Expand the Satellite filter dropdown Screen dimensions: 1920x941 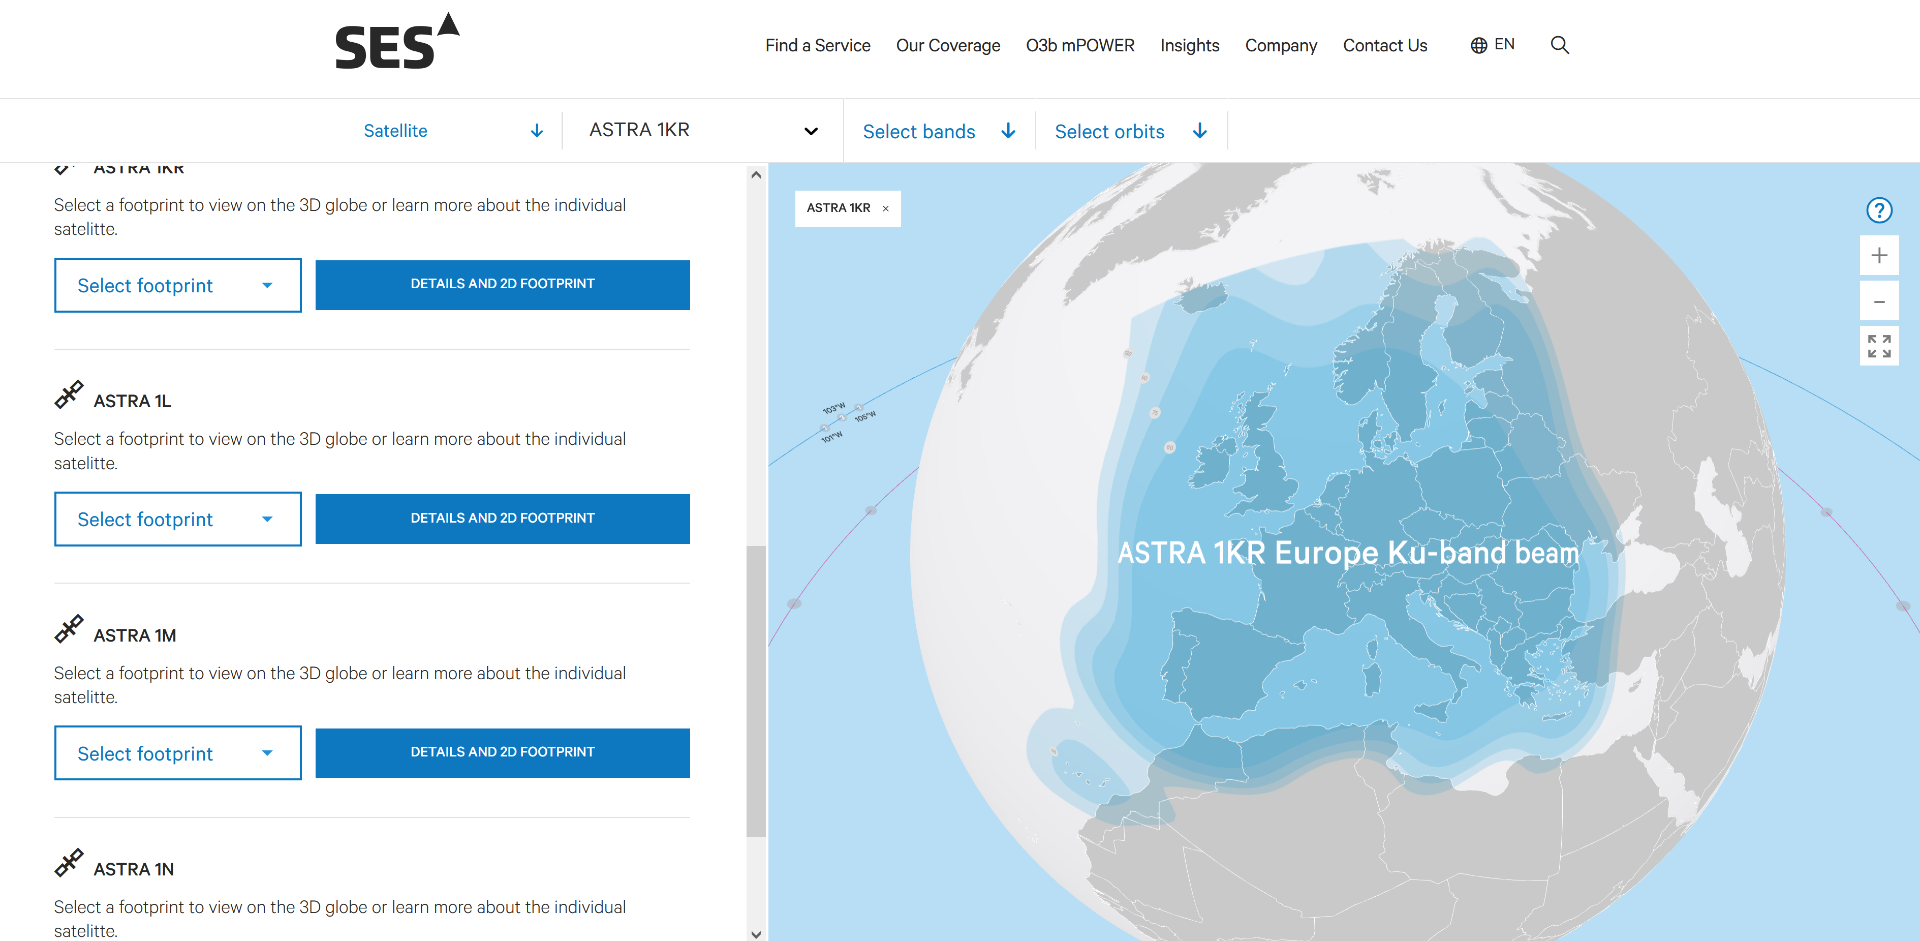click(x=453, y=131)
